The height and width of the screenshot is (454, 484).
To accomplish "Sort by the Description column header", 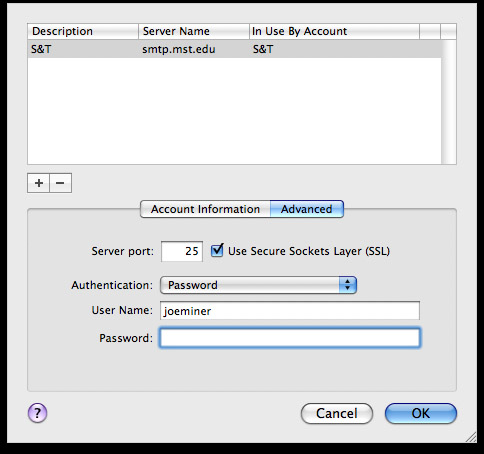I will [83, 31].
